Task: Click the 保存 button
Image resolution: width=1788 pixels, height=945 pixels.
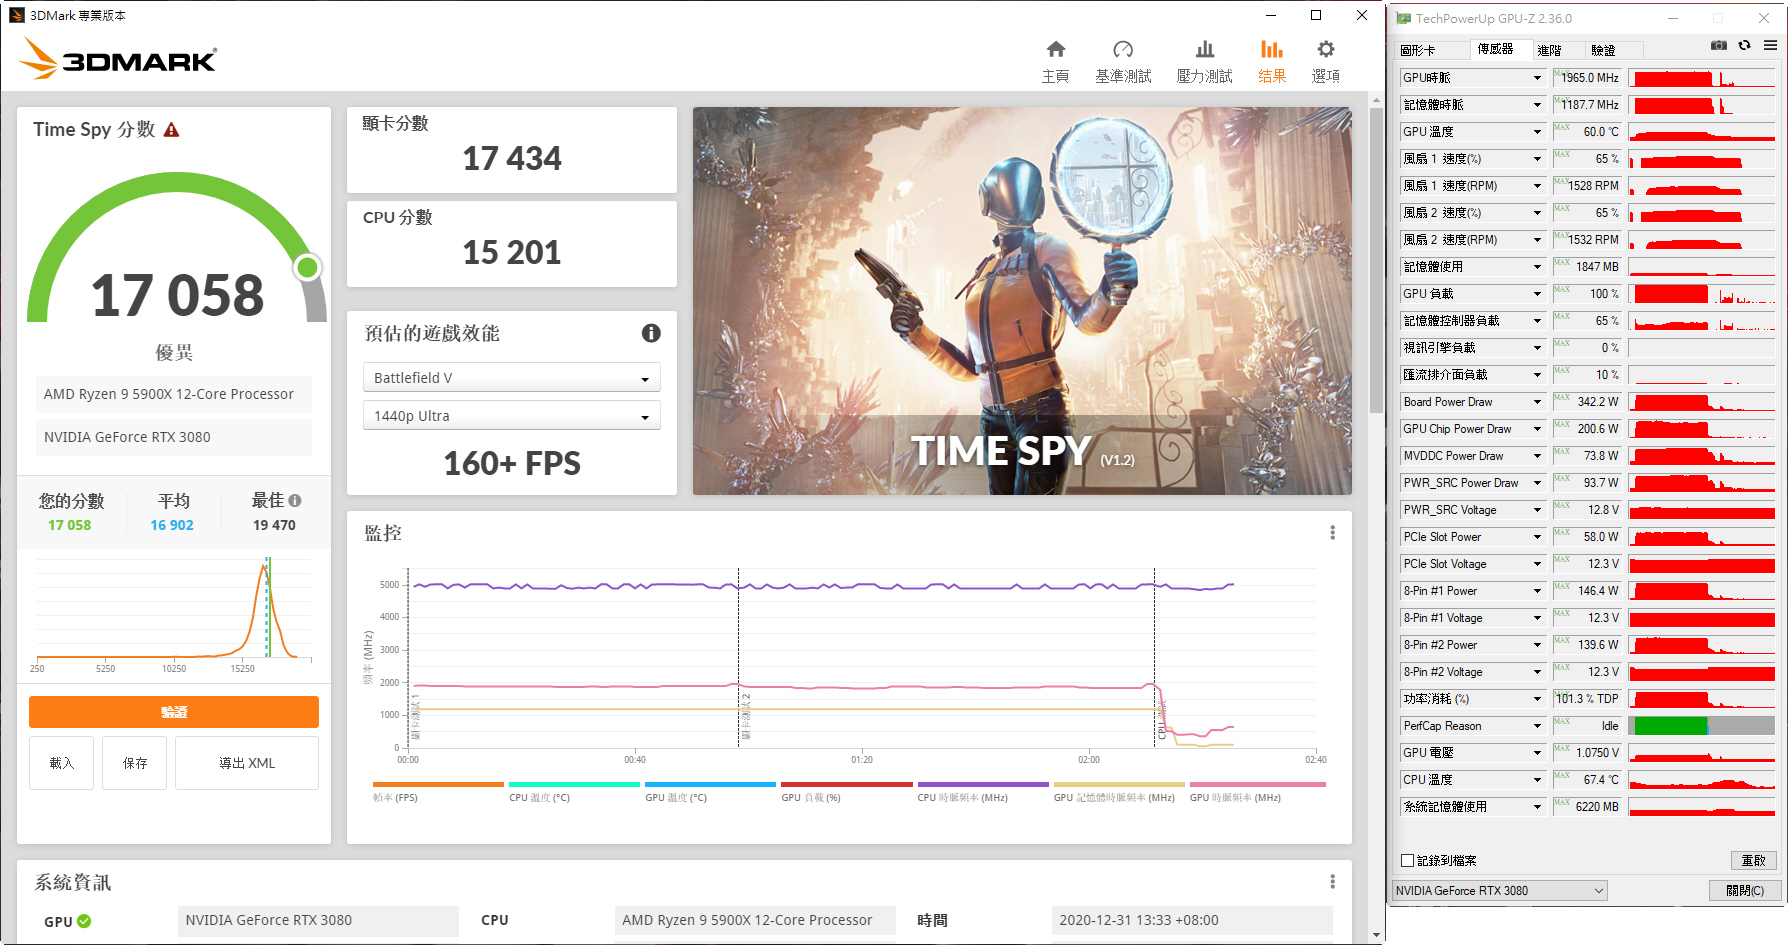Action: [135, 763]
